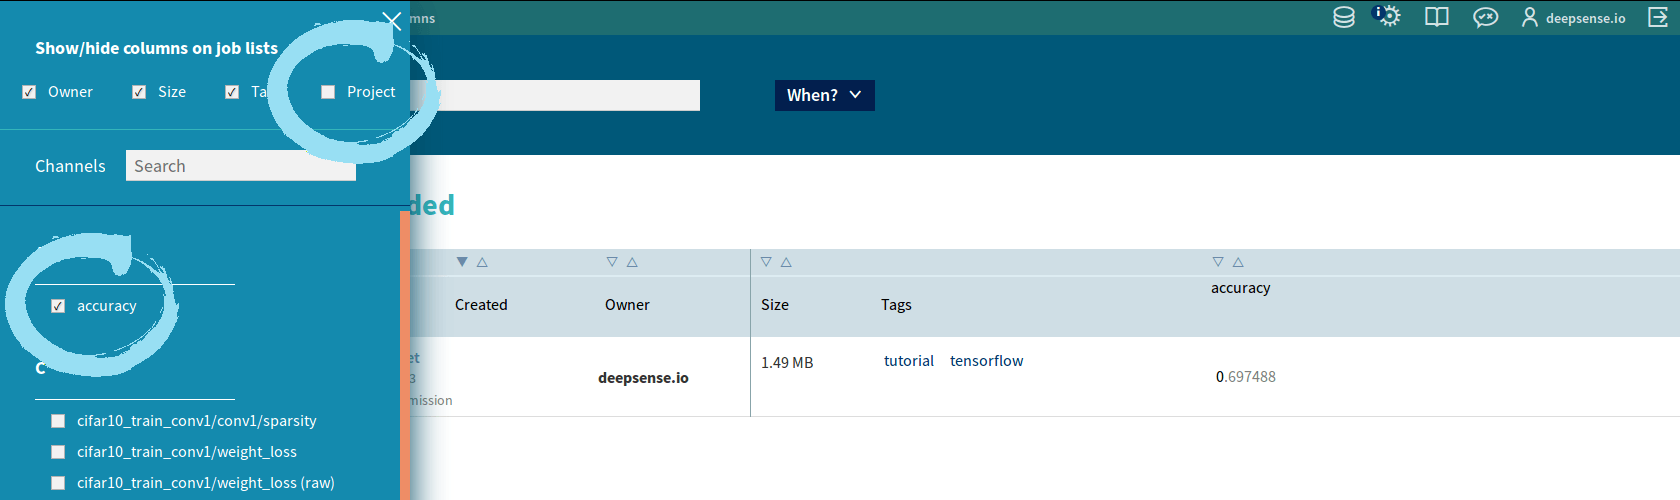Open the settings gear with info badge

click(1388, 17)
